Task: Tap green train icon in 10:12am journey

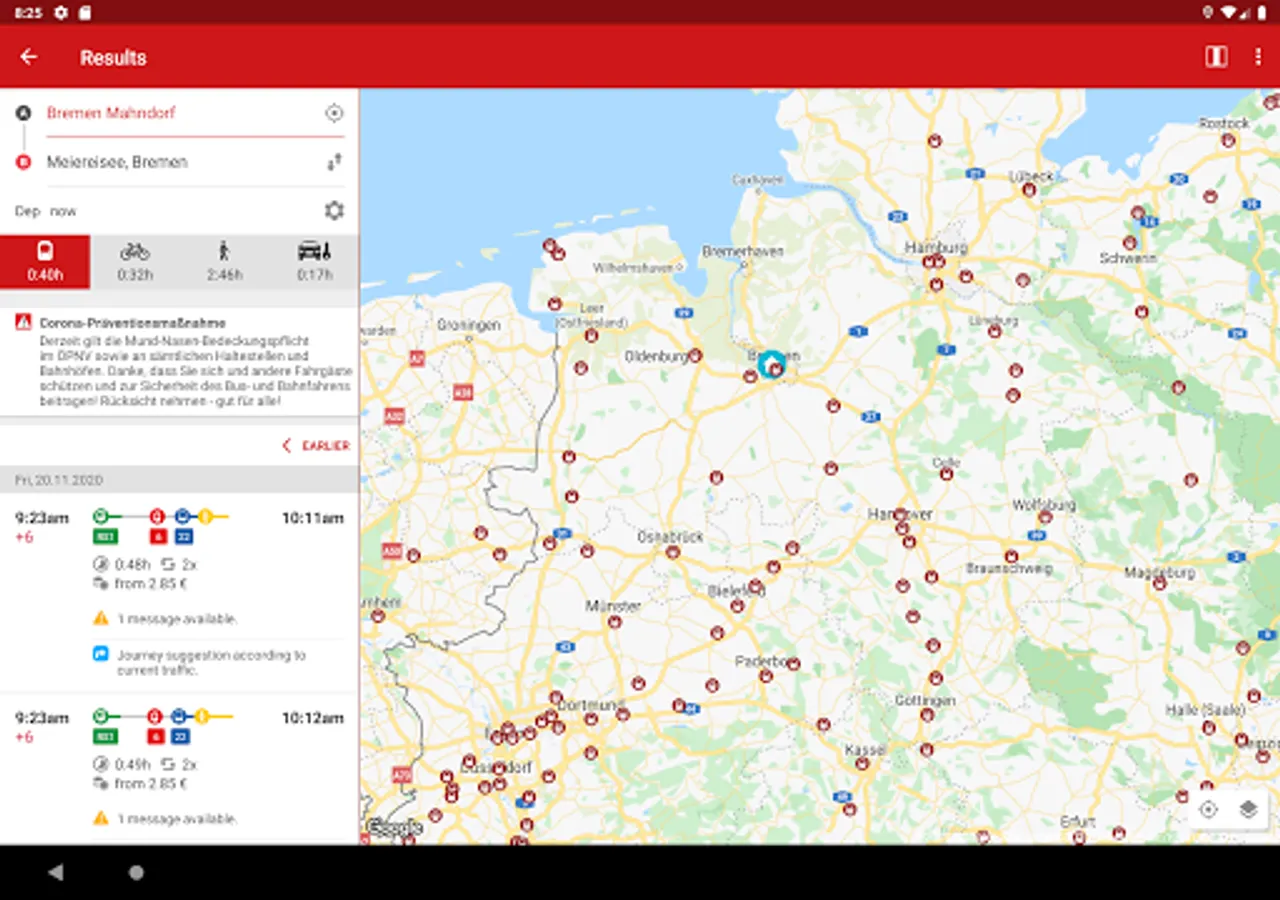Action: pos(100,716)
